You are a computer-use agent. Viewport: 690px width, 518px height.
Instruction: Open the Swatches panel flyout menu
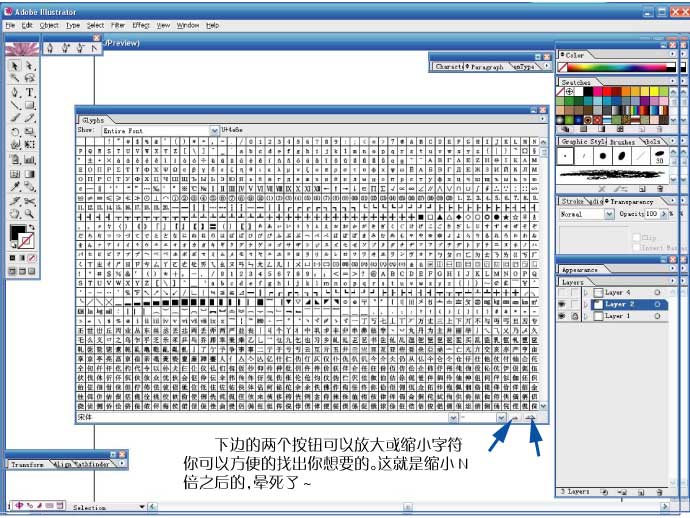click(x=672, y=81)
